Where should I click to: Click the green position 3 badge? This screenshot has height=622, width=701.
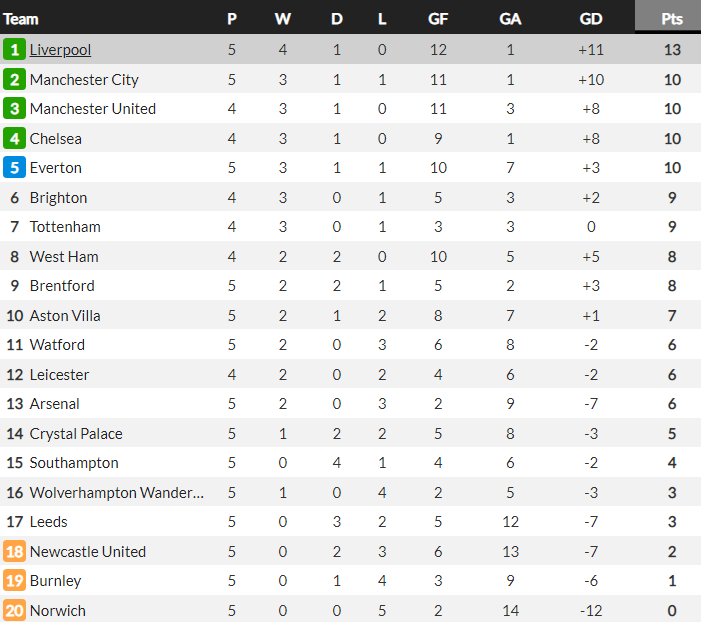(14, 109)
